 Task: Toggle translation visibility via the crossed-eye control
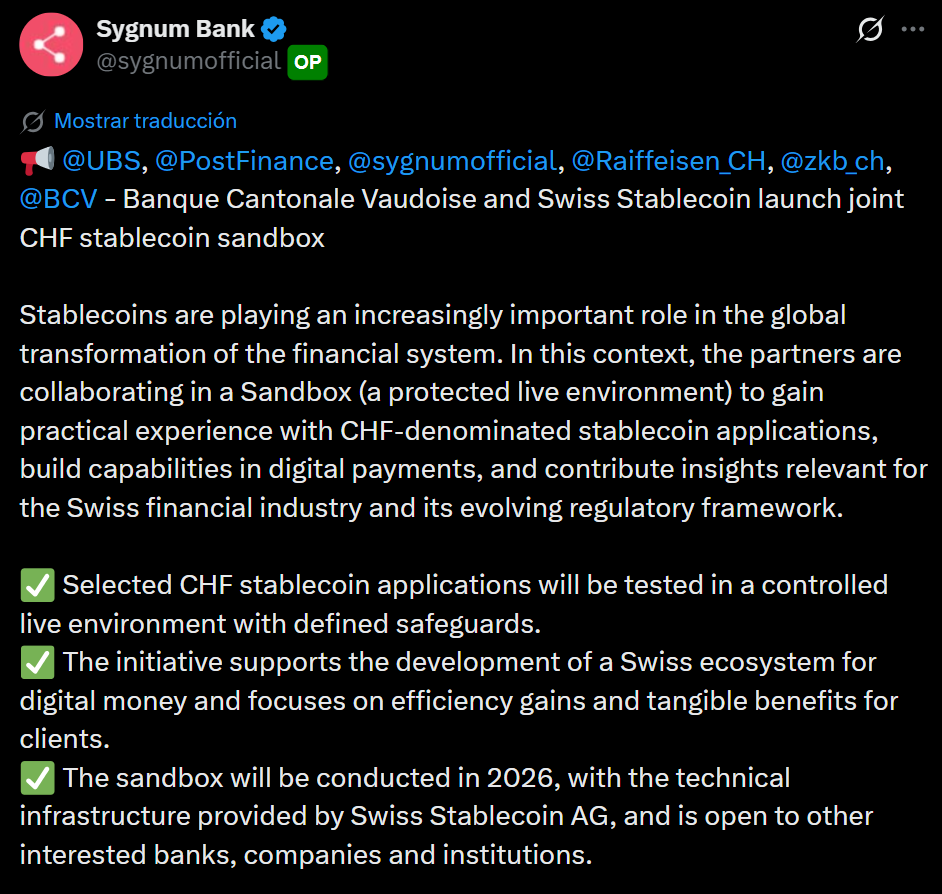[x=32, y=120]
